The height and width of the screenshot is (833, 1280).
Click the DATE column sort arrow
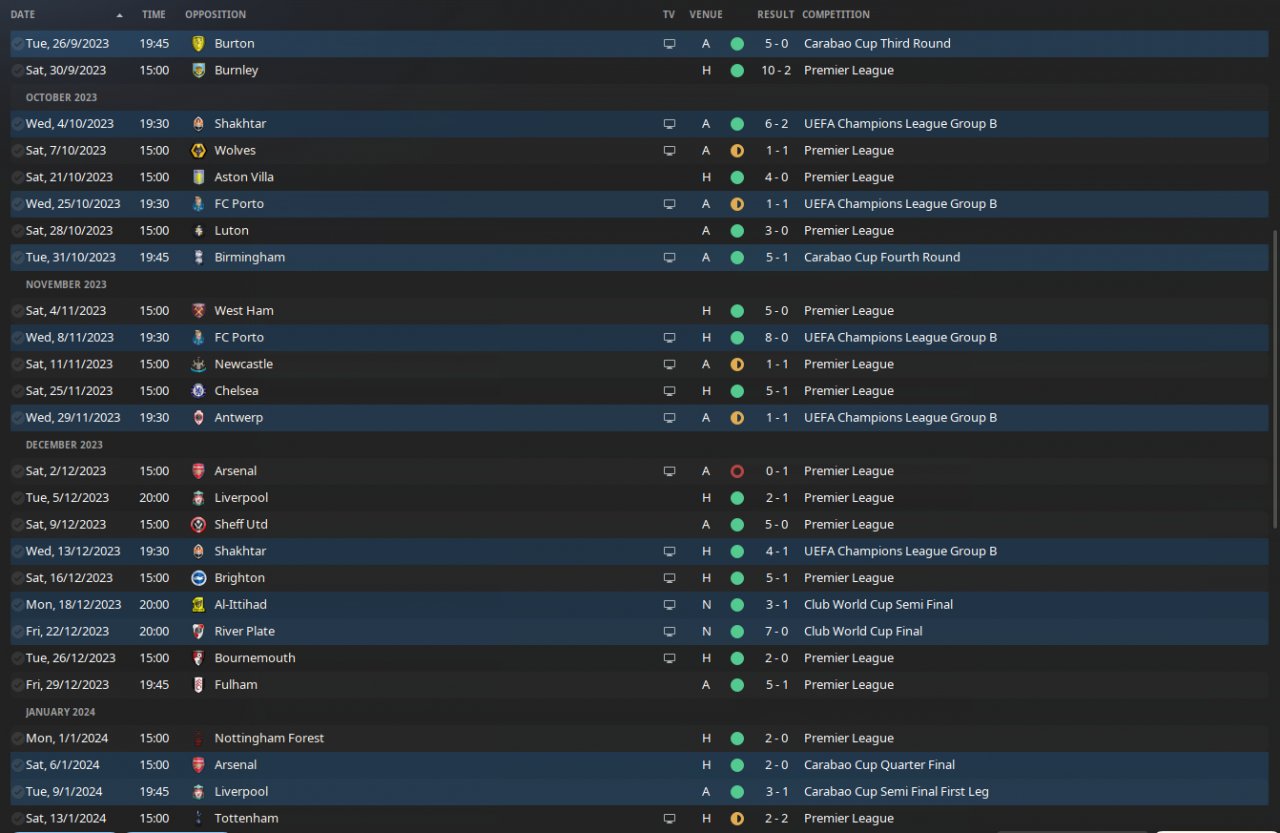click(x=120, y=15)
